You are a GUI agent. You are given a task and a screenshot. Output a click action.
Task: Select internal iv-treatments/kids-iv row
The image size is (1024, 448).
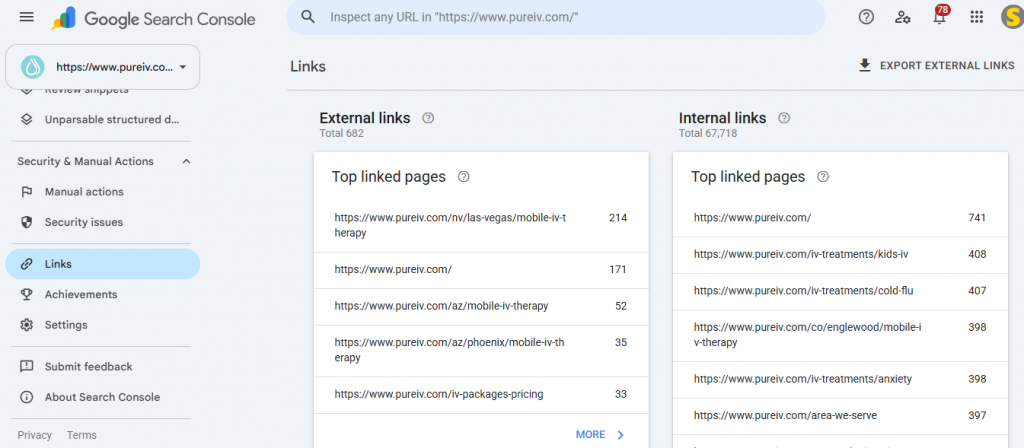coord(840,255)
